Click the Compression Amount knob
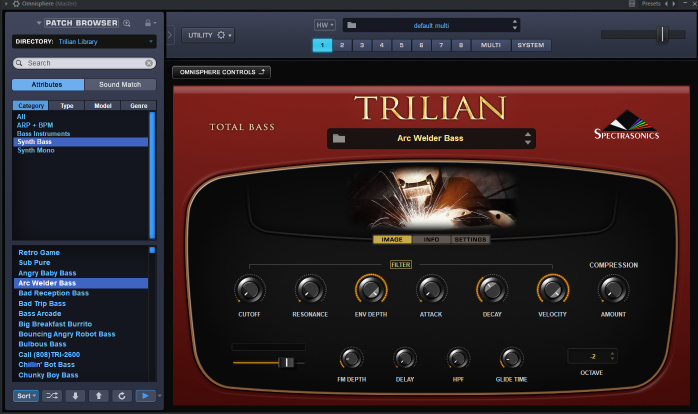698x414 pixels. [x=613, y=290]
